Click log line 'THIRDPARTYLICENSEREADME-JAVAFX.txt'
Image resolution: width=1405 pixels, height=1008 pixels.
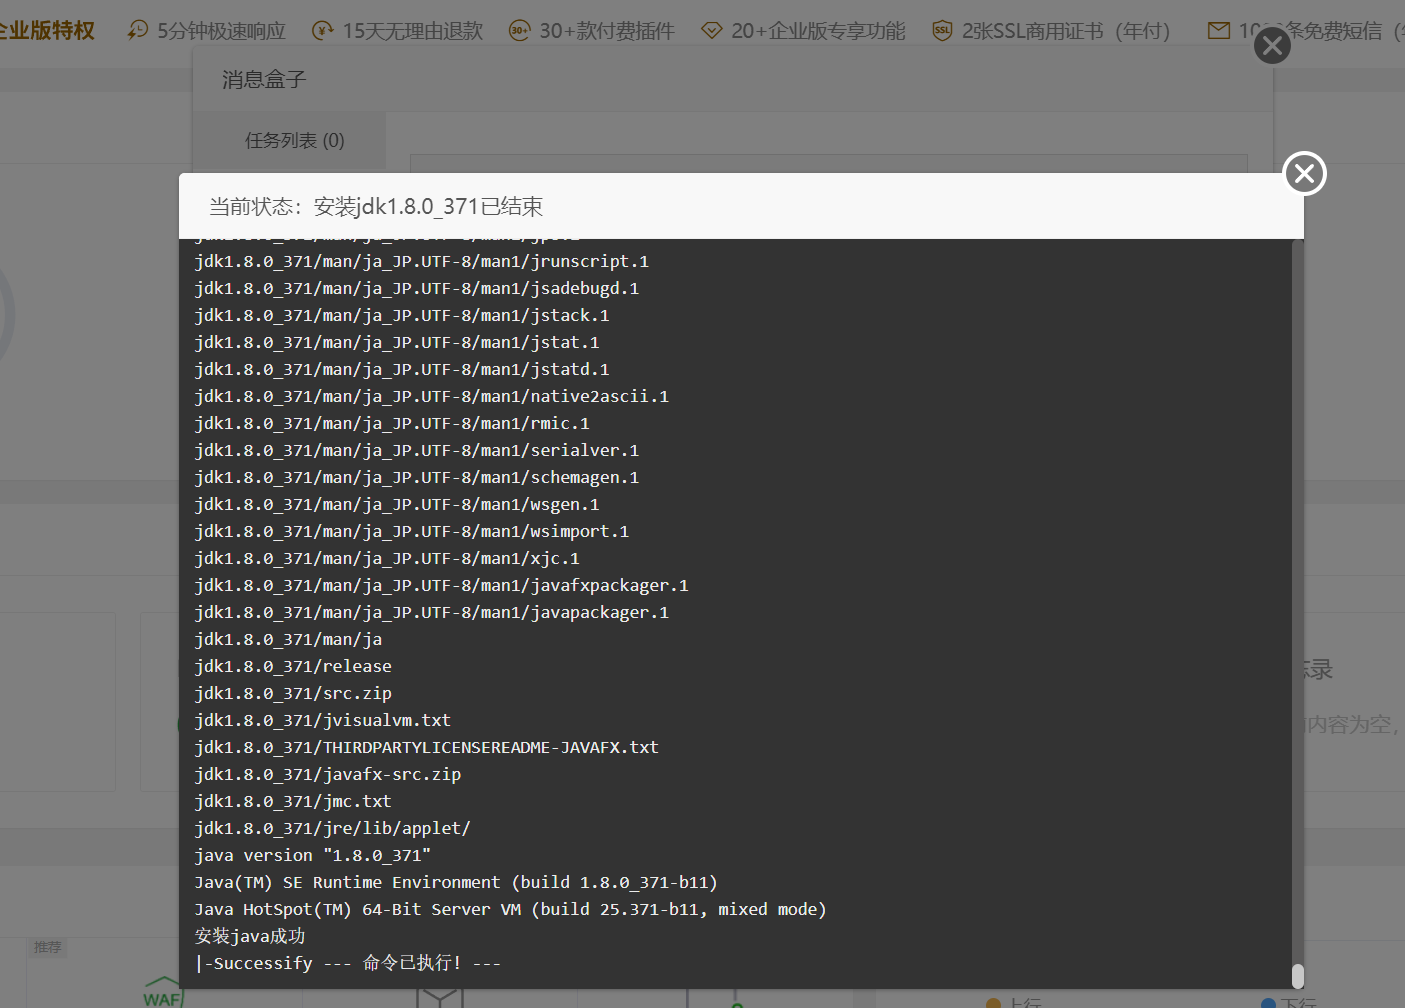pyautogui.click(x=426, y=748)
